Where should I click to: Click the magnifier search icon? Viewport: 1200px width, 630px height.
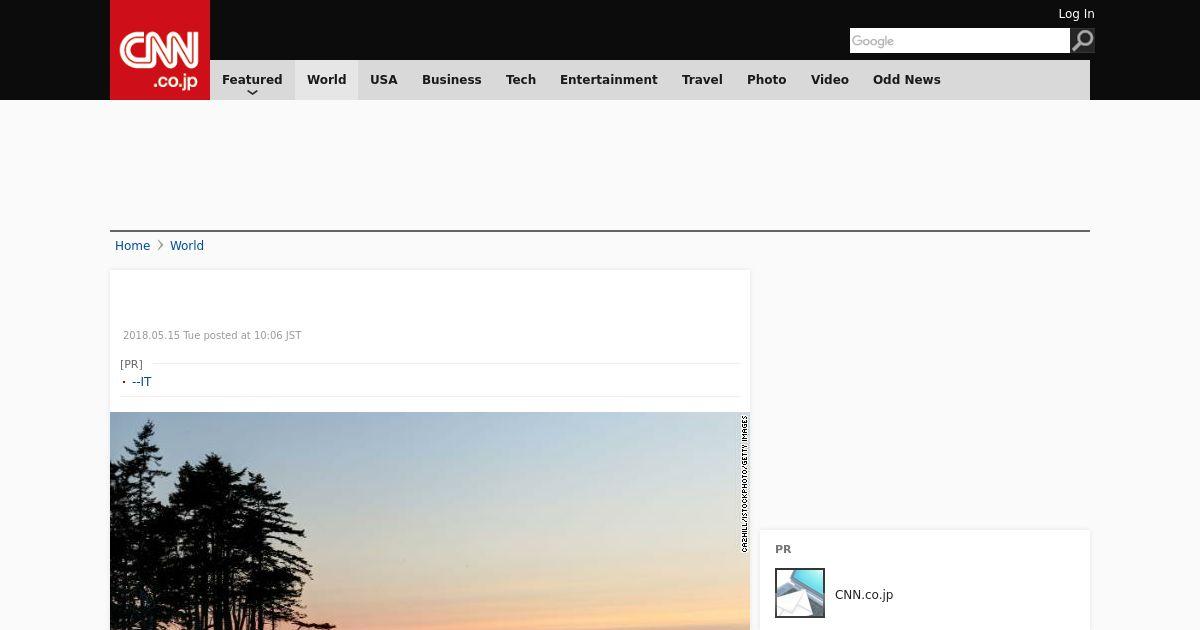click(1083, 40)
